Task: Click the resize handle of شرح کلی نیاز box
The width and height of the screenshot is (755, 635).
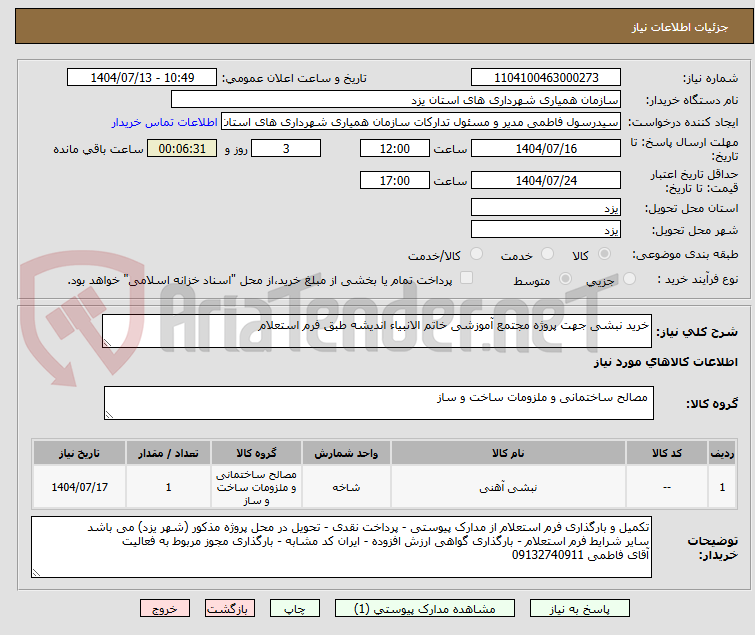Action: [107, 343]
